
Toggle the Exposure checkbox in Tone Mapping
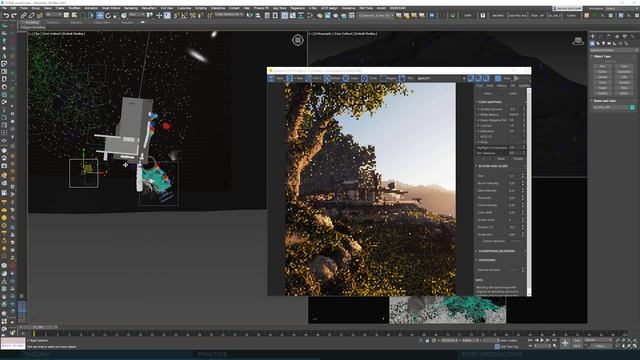tap(478, 109)
